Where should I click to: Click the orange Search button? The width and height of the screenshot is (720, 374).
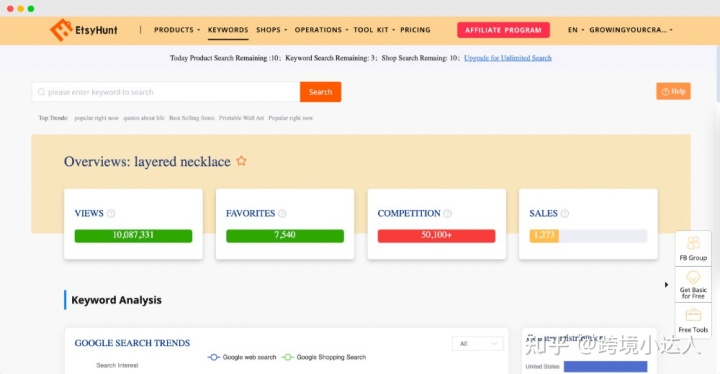point(321,92)
